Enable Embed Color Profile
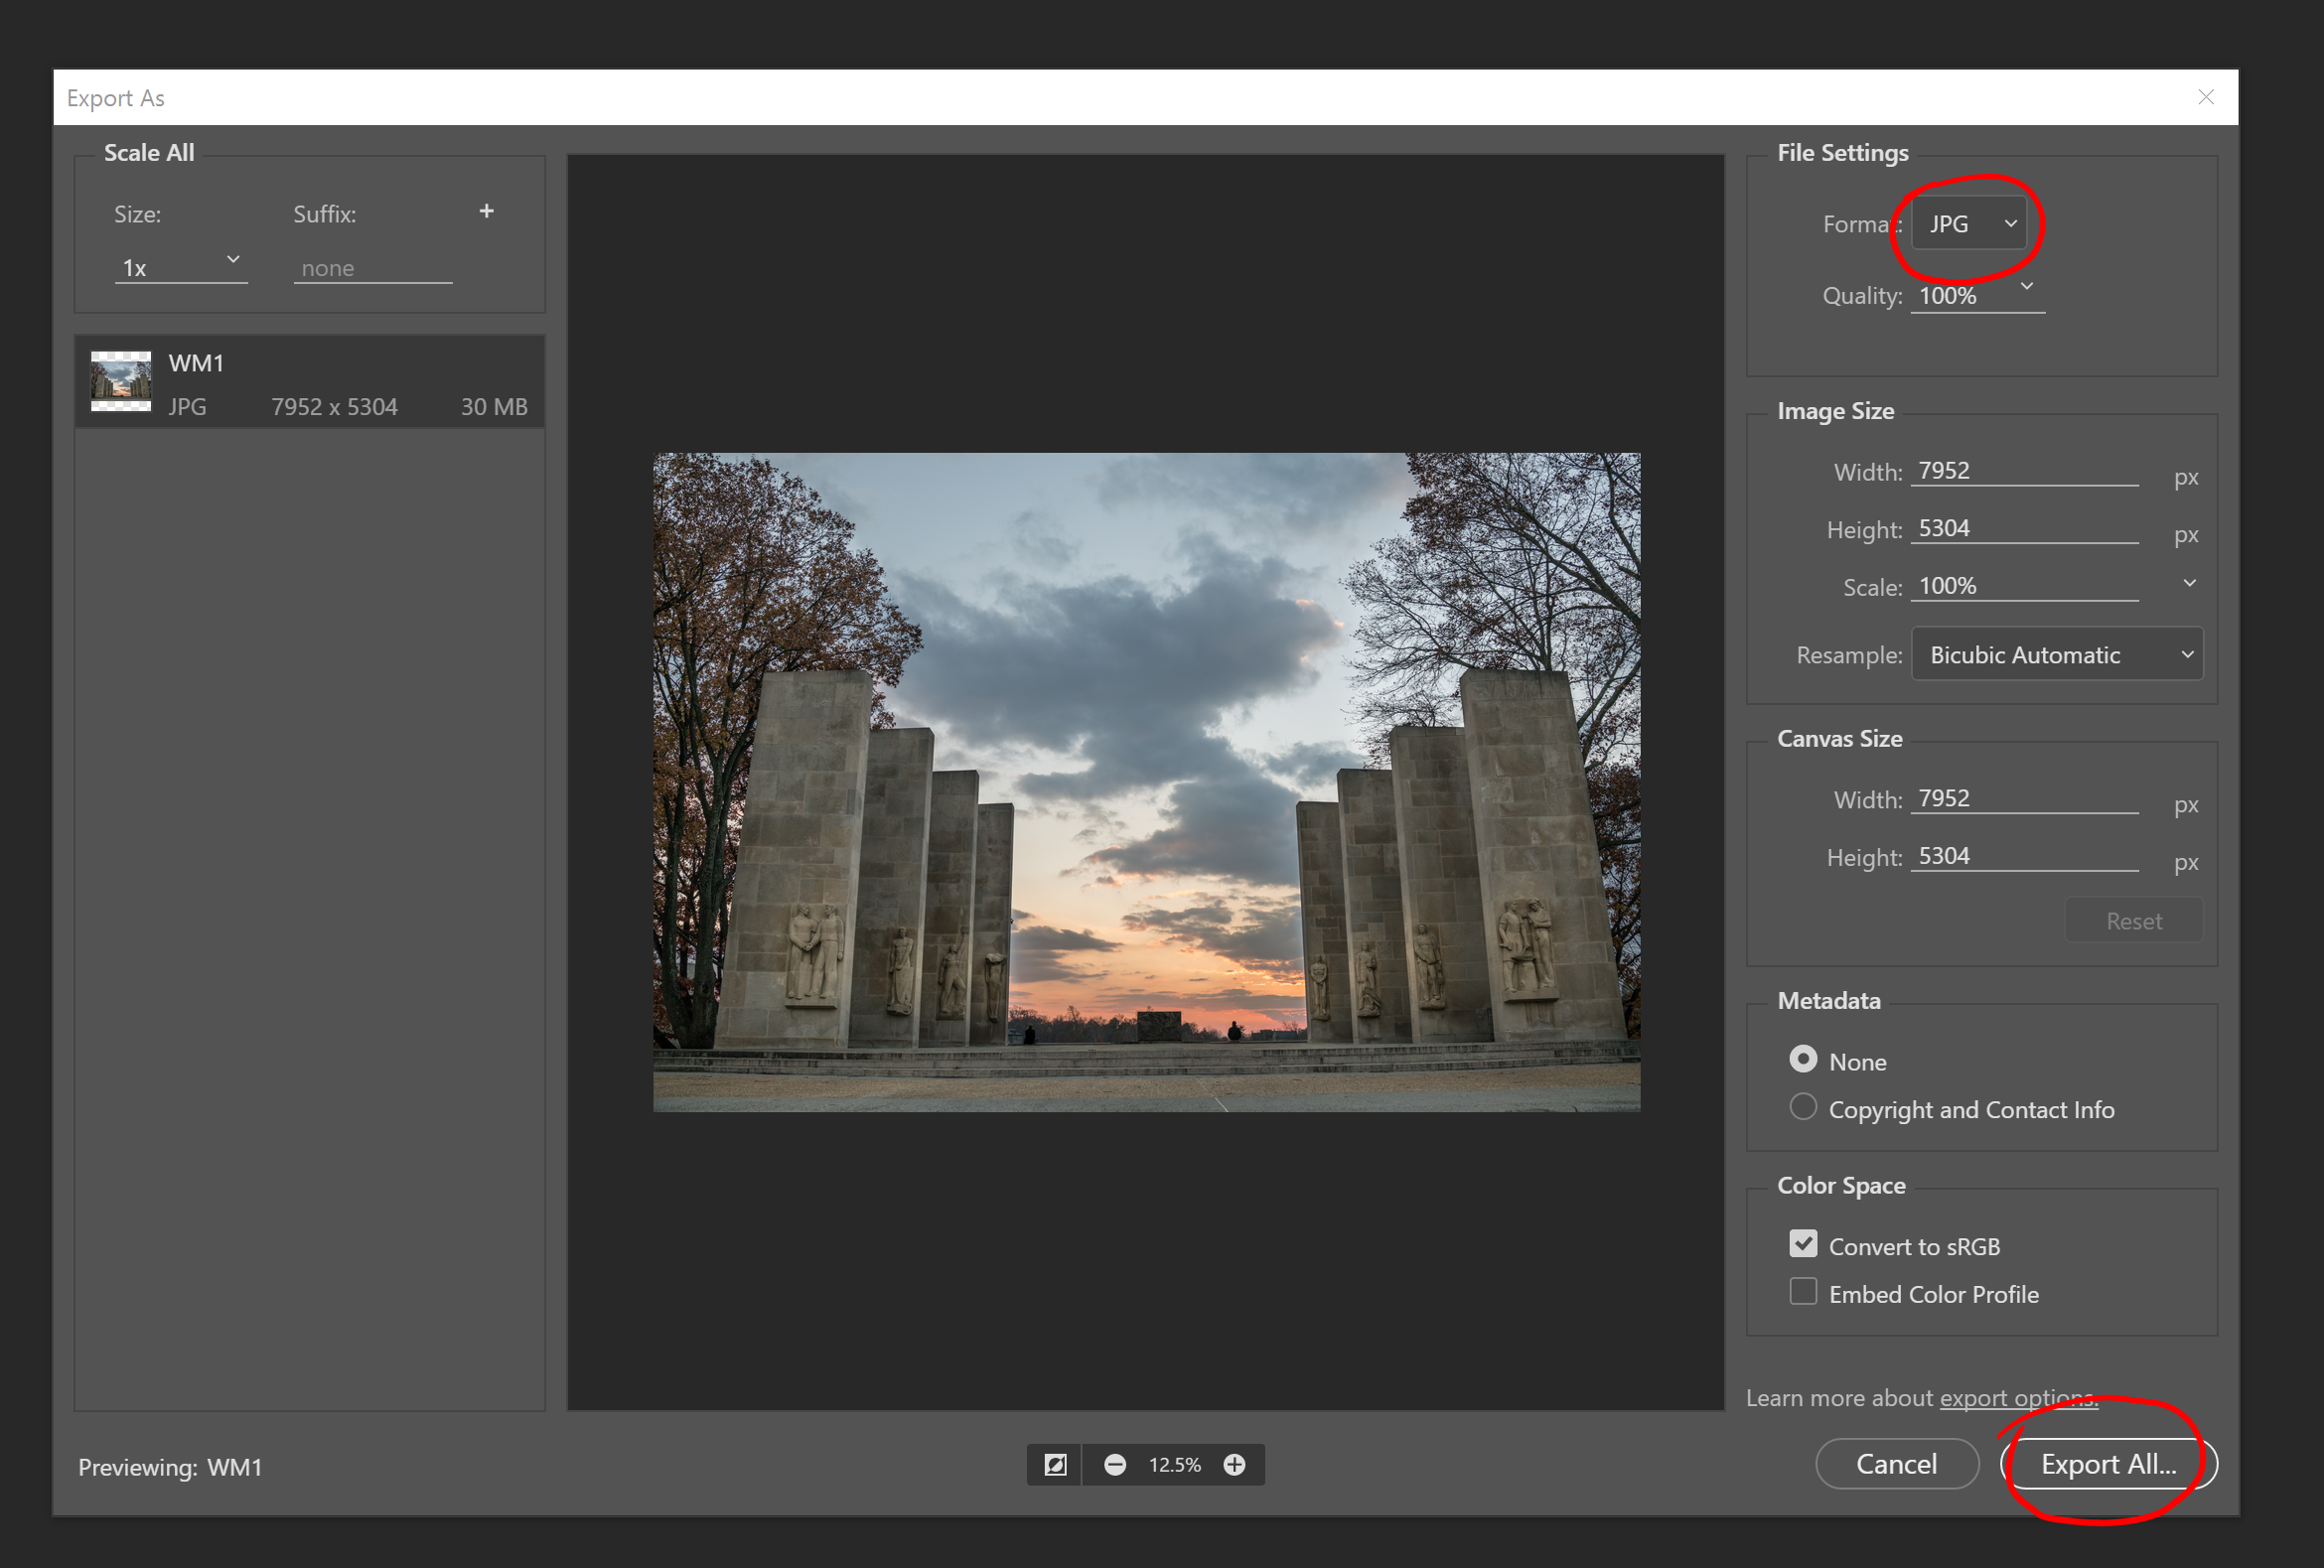The width and height of the screenshot is (2324, 1568). [x=1802, y=1291]
